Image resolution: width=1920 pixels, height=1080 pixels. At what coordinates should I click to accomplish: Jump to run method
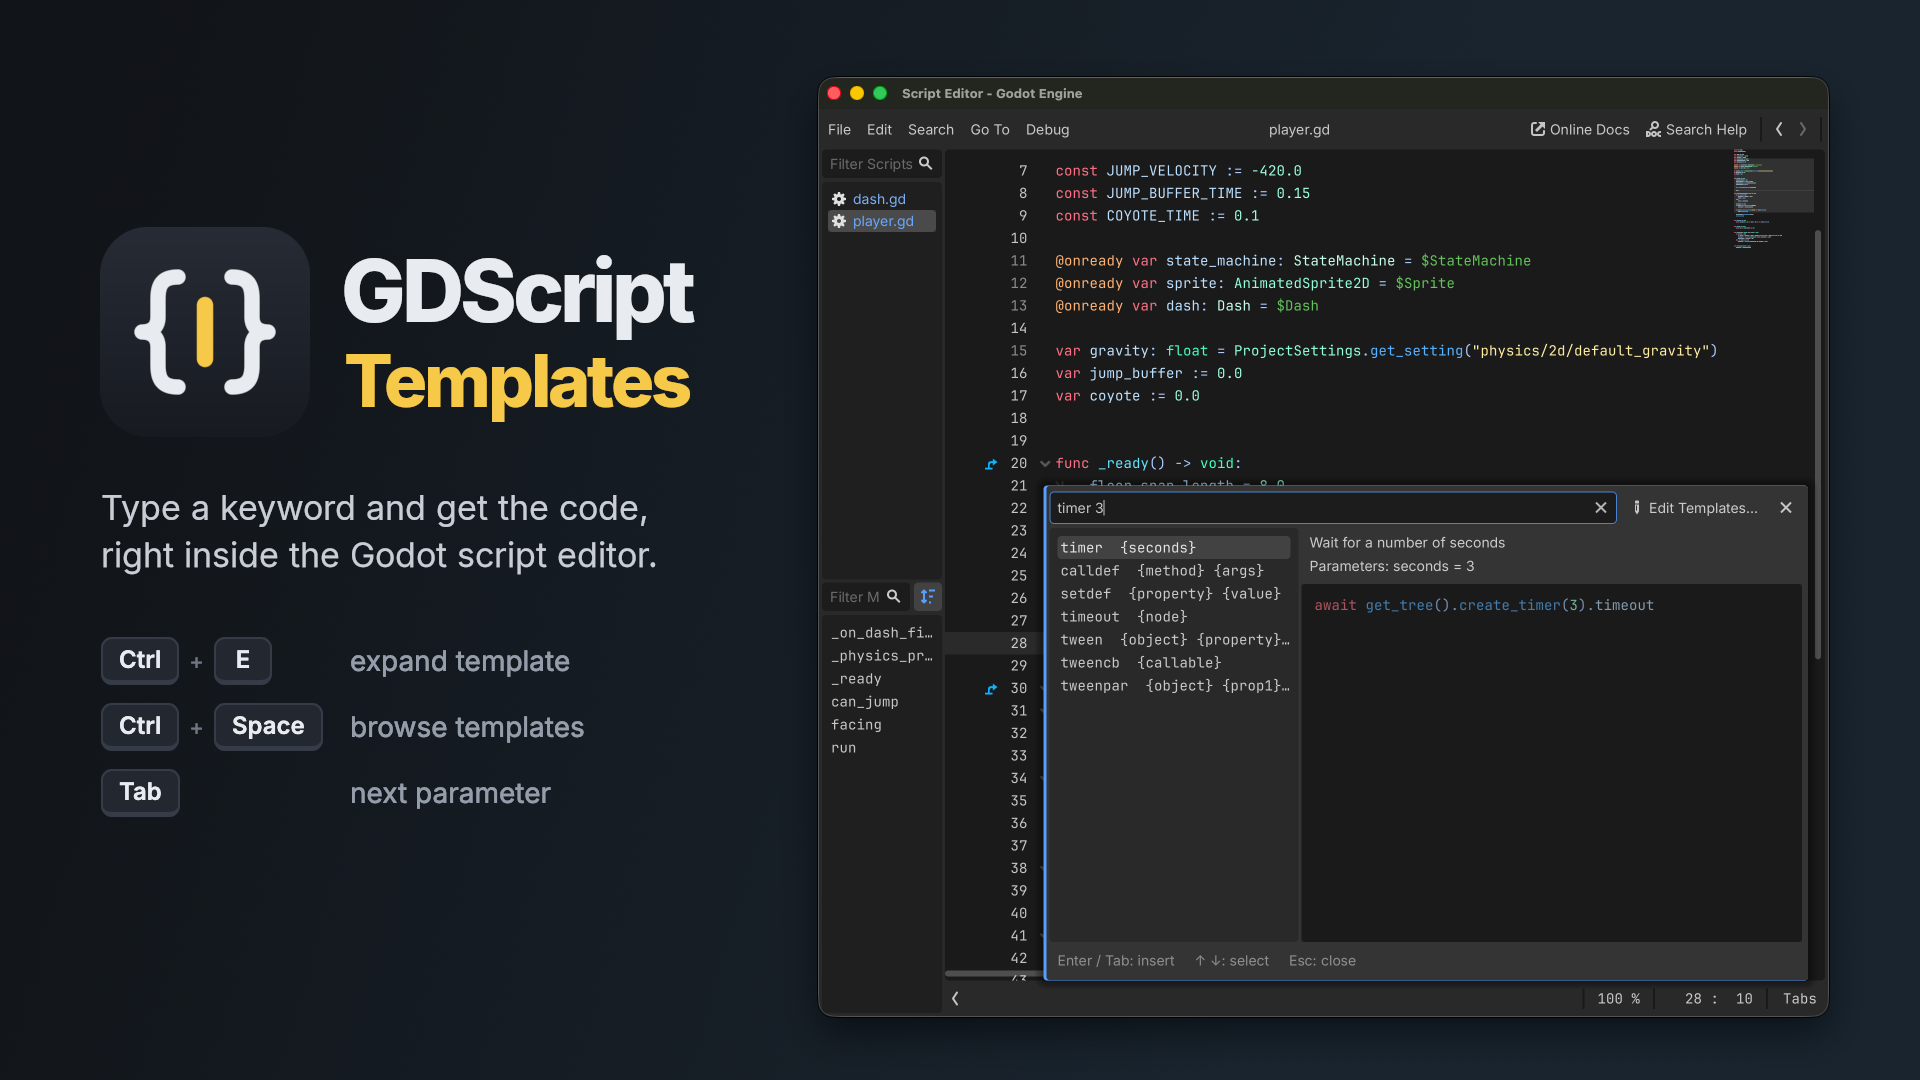[x=881, y=748]
